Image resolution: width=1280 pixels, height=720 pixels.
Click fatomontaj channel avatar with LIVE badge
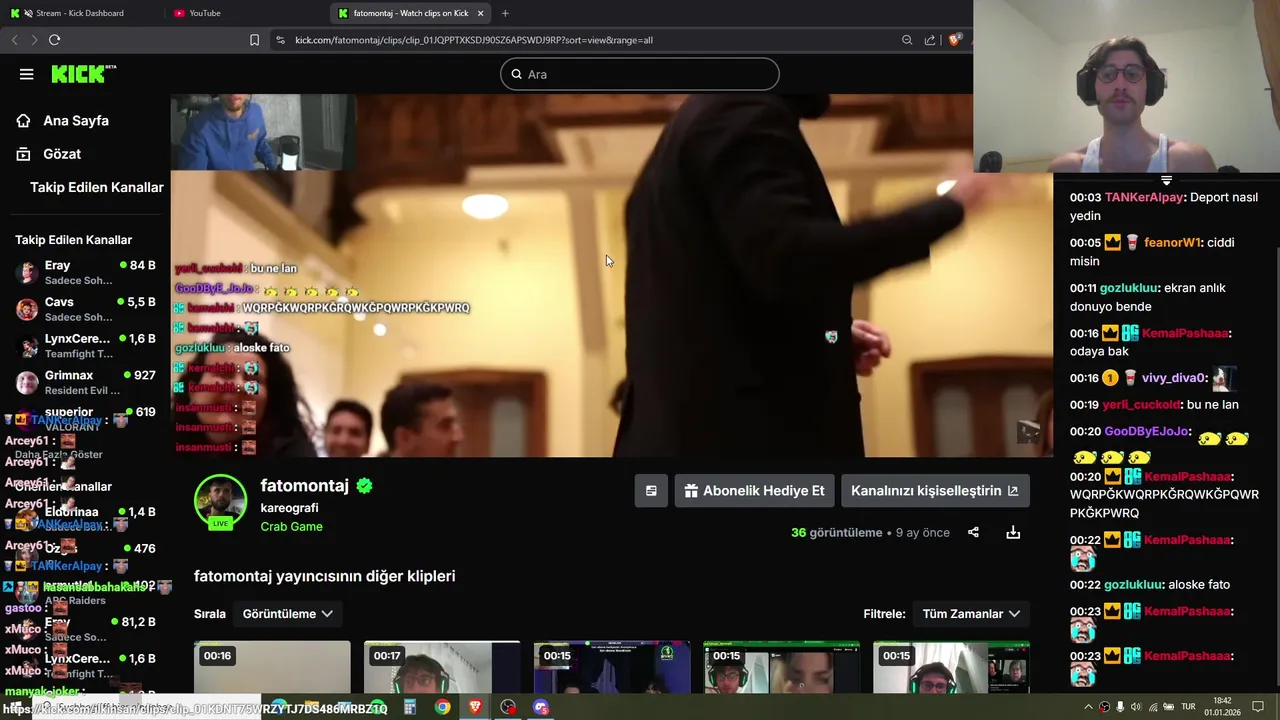[x=220, y=501]
